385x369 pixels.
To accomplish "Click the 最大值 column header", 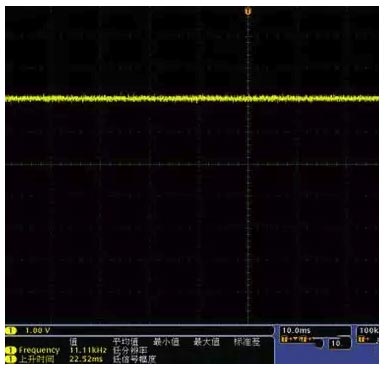I will 207,342.
